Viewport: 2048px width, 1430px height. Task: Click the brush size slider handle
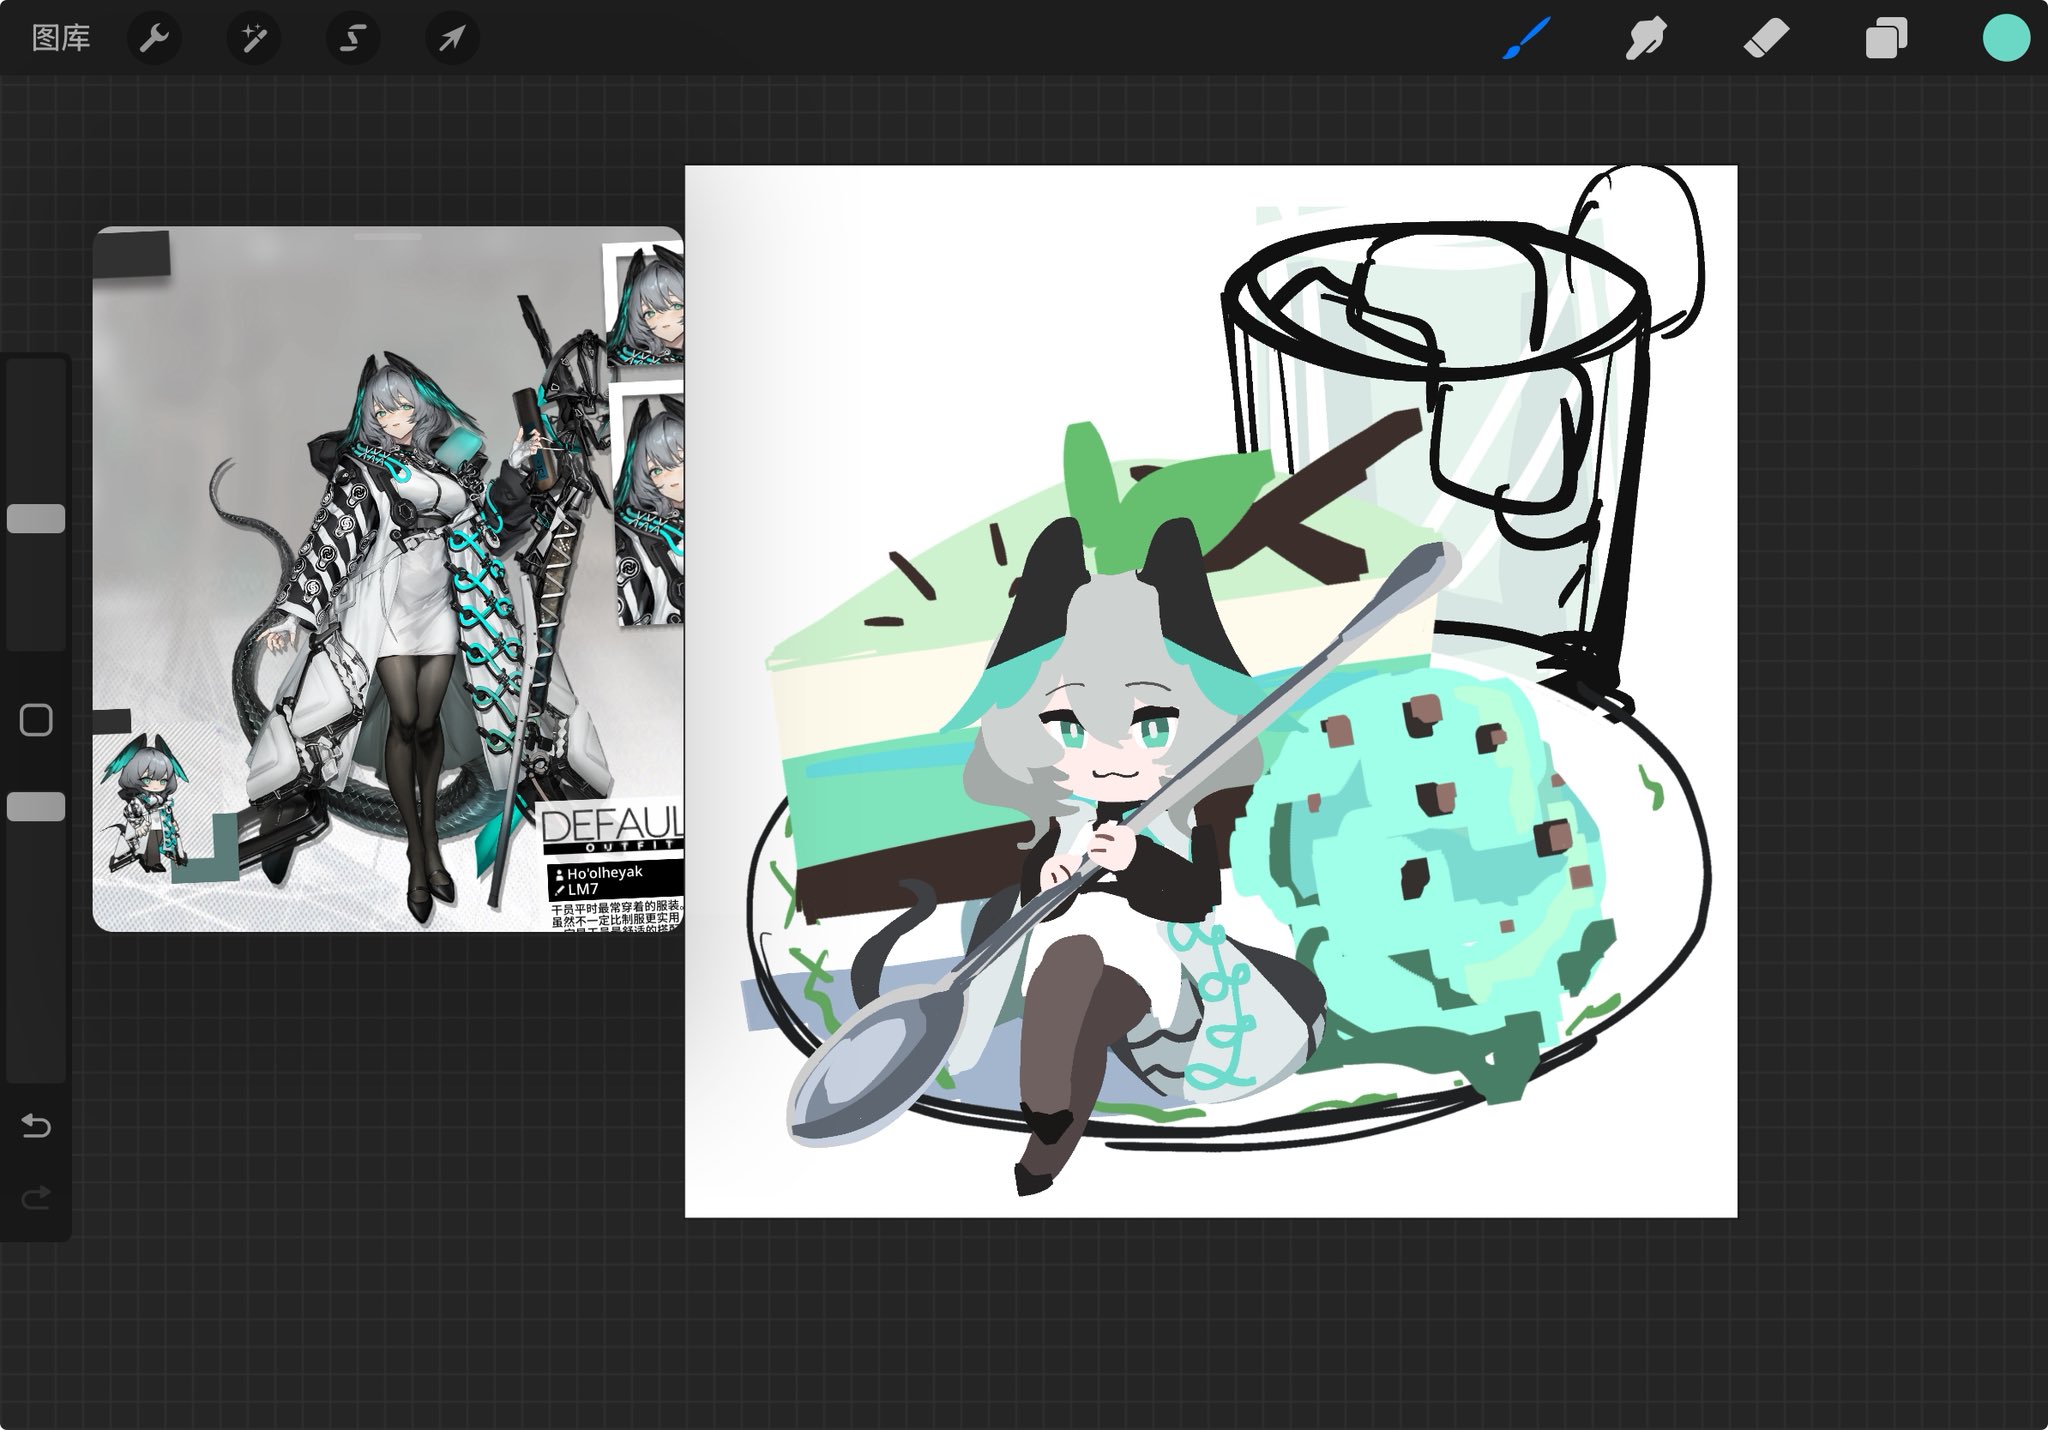[x=36, y=518]
